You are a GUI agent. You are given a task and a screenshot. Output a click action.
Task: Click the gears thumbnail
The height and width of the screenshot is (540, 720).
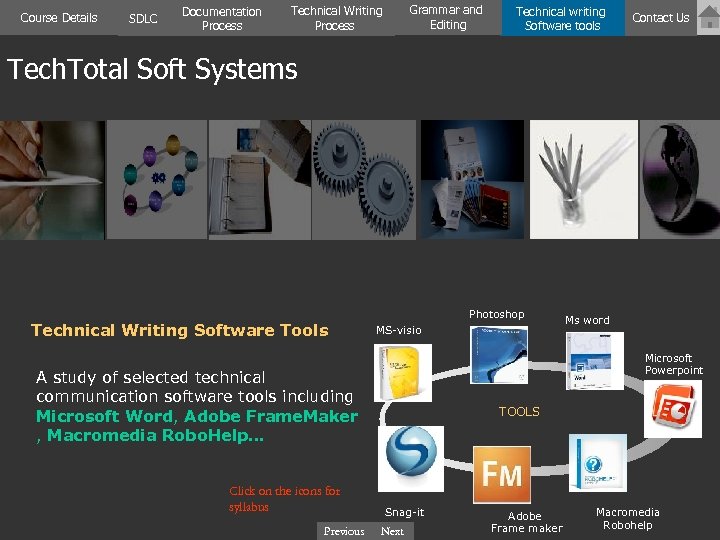click(364, 180)
